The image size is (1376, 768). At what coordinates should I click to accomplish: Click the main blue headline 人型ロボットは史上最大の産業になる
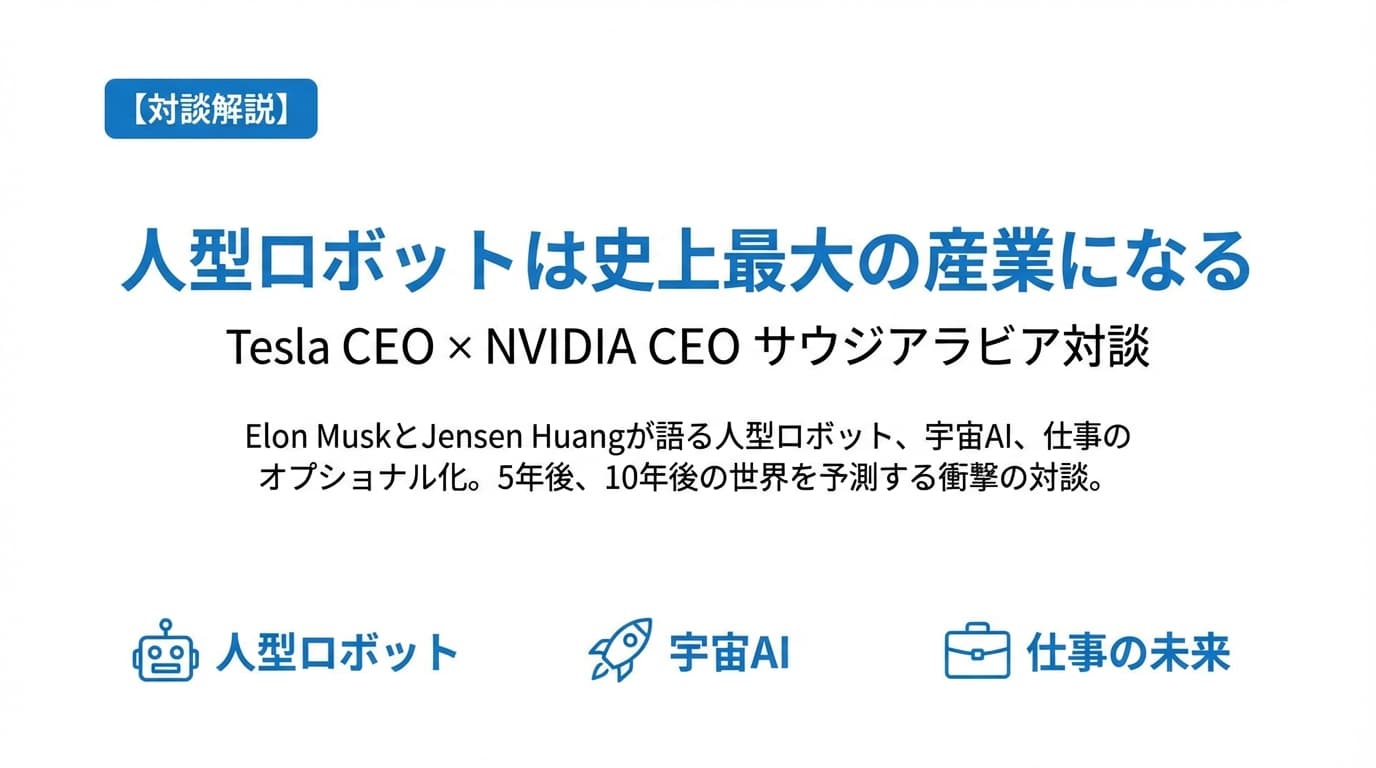coord(686,262)
